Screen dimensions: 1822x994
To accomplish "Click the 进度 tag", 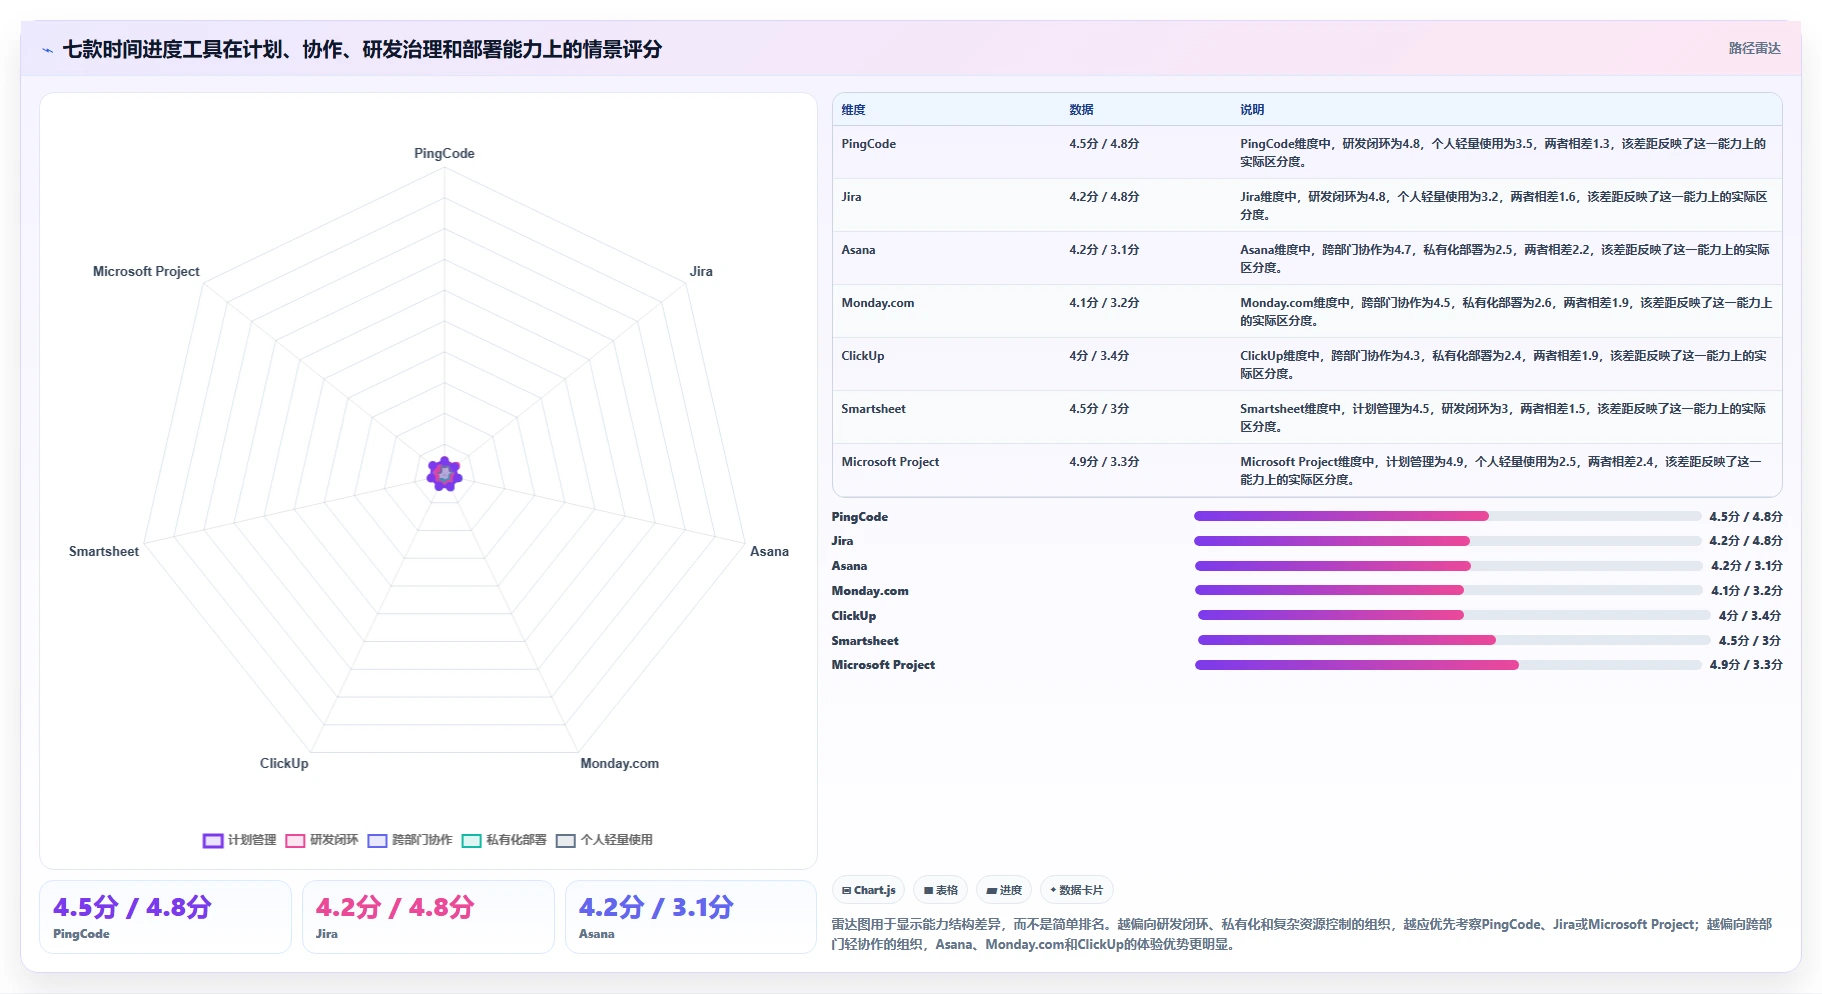I will pos(1004,890).
